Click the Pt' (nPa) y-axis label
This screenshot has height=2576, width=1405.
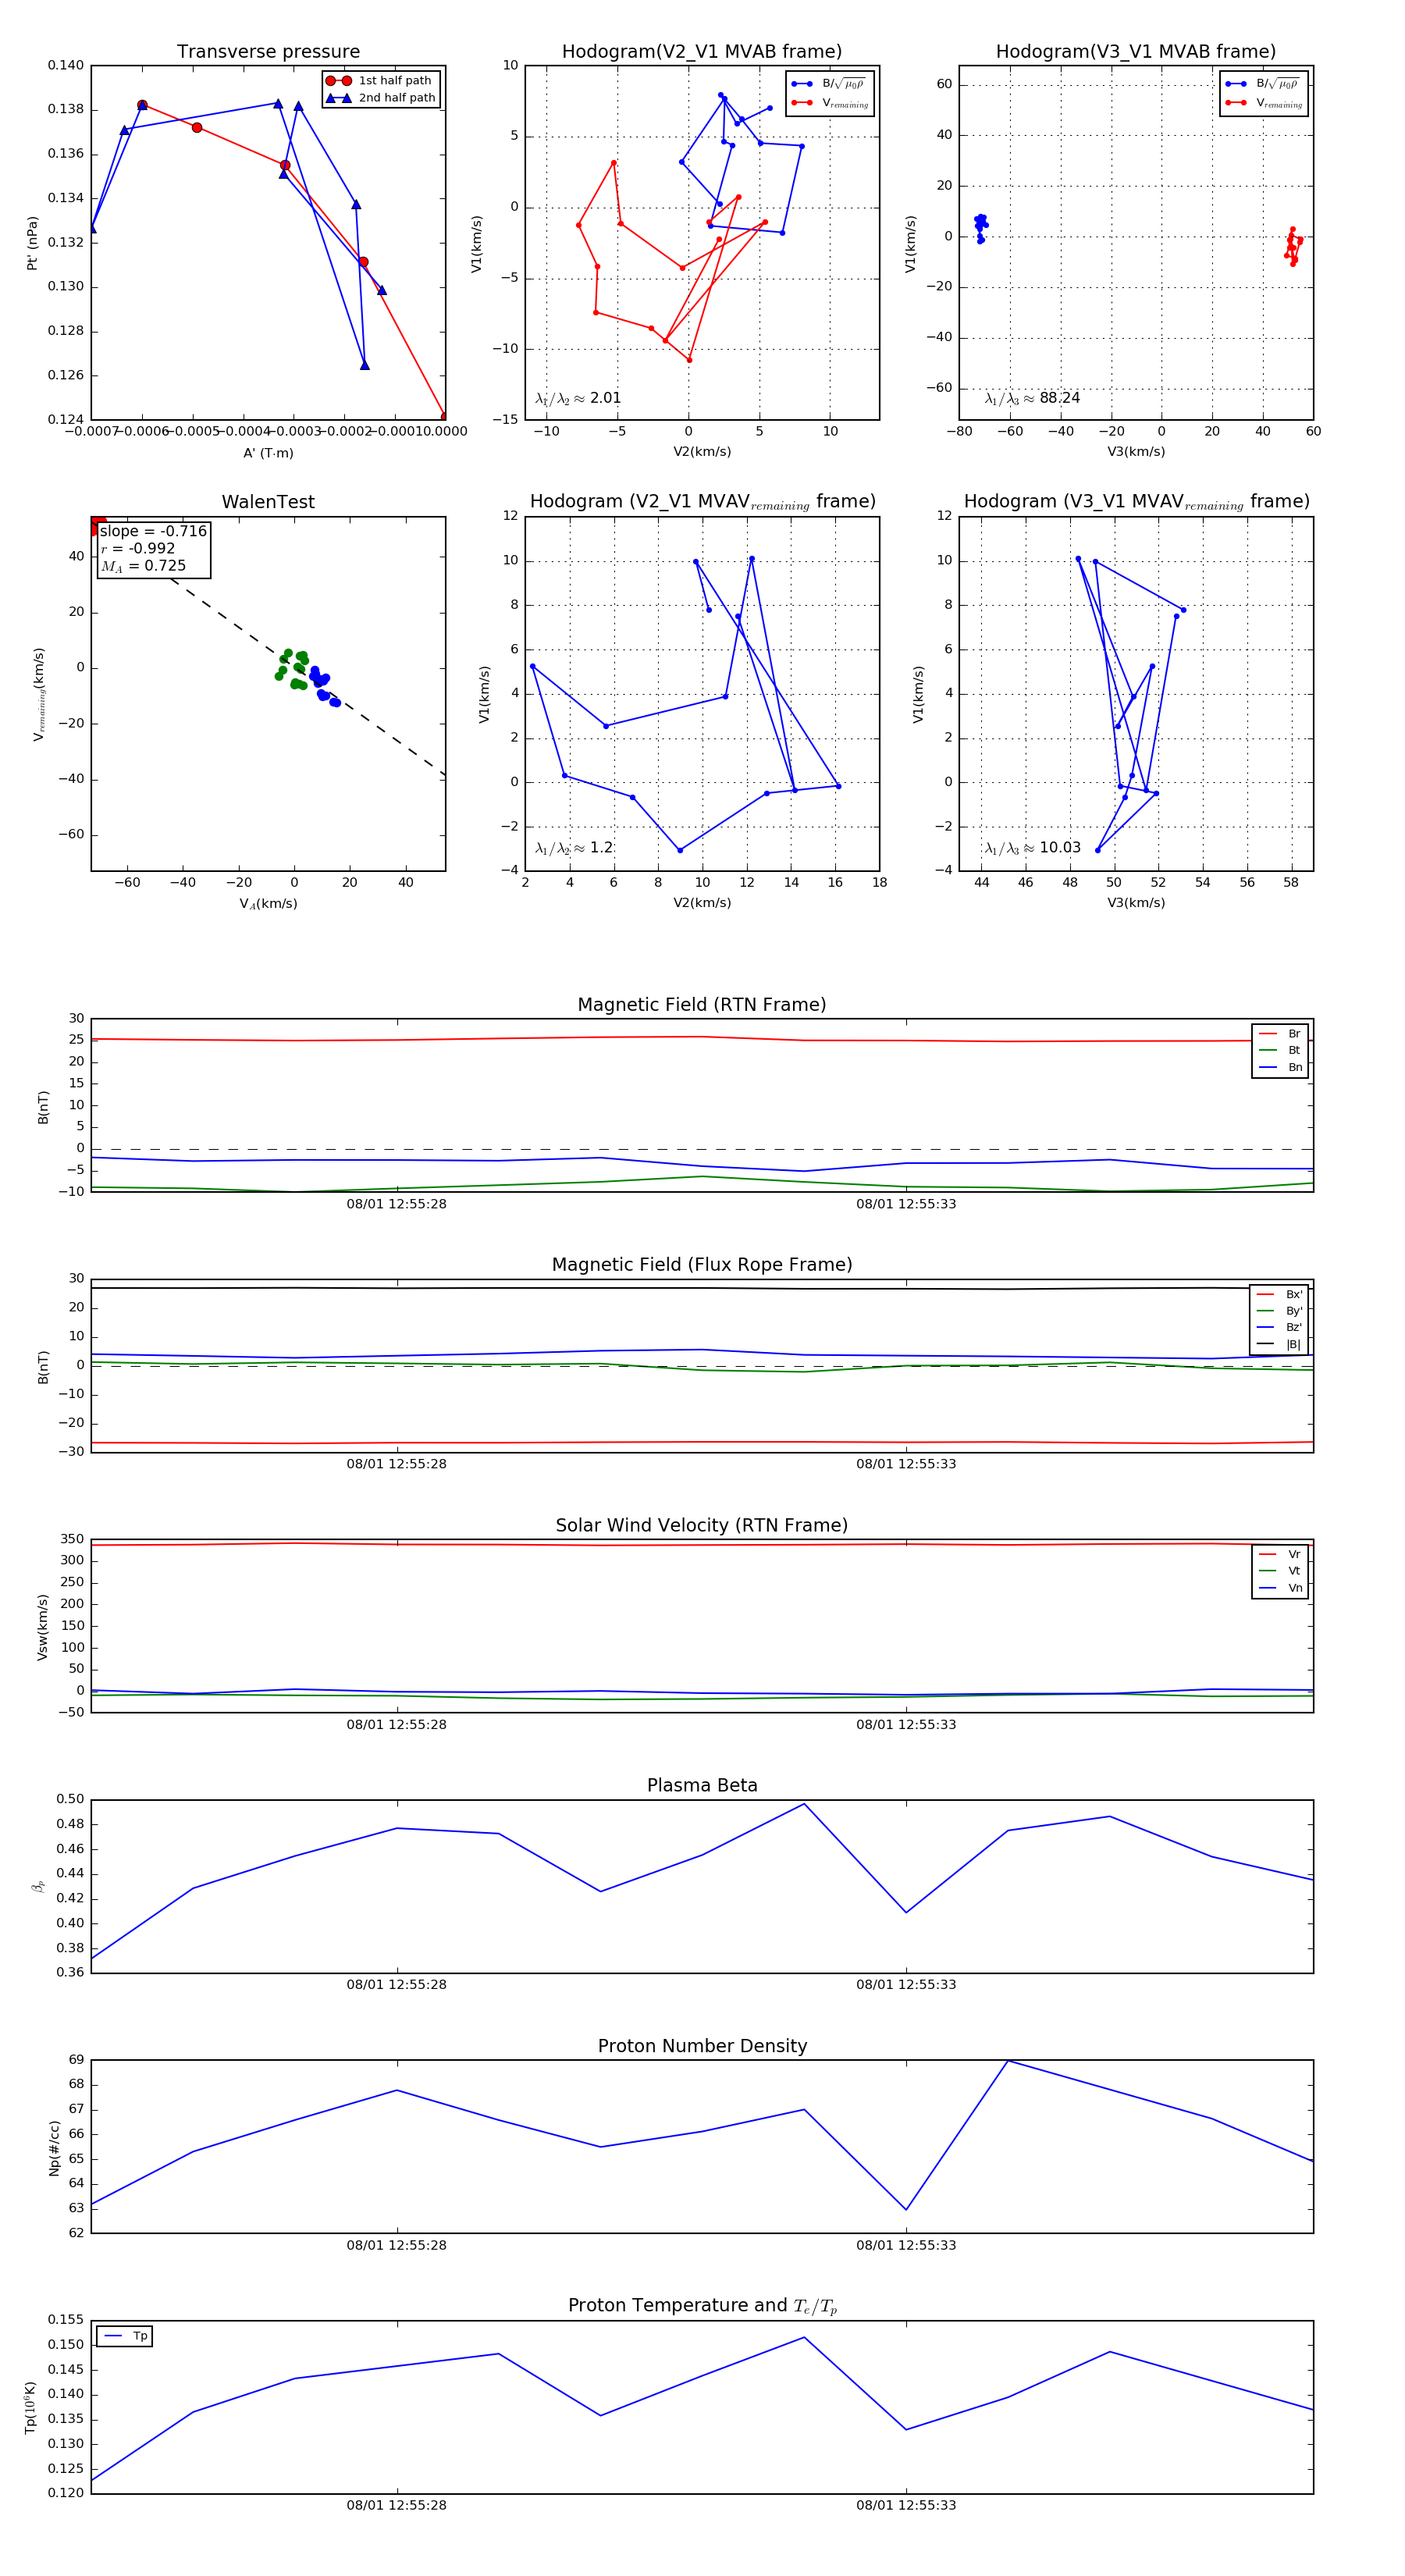coord(32,243)
